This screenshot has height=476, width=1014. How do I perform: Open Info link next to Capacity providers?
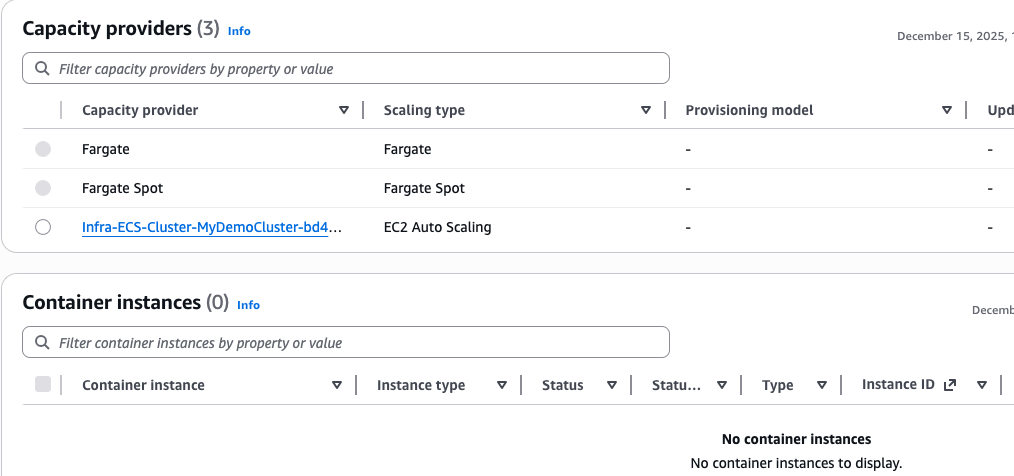tap(239, 31)
